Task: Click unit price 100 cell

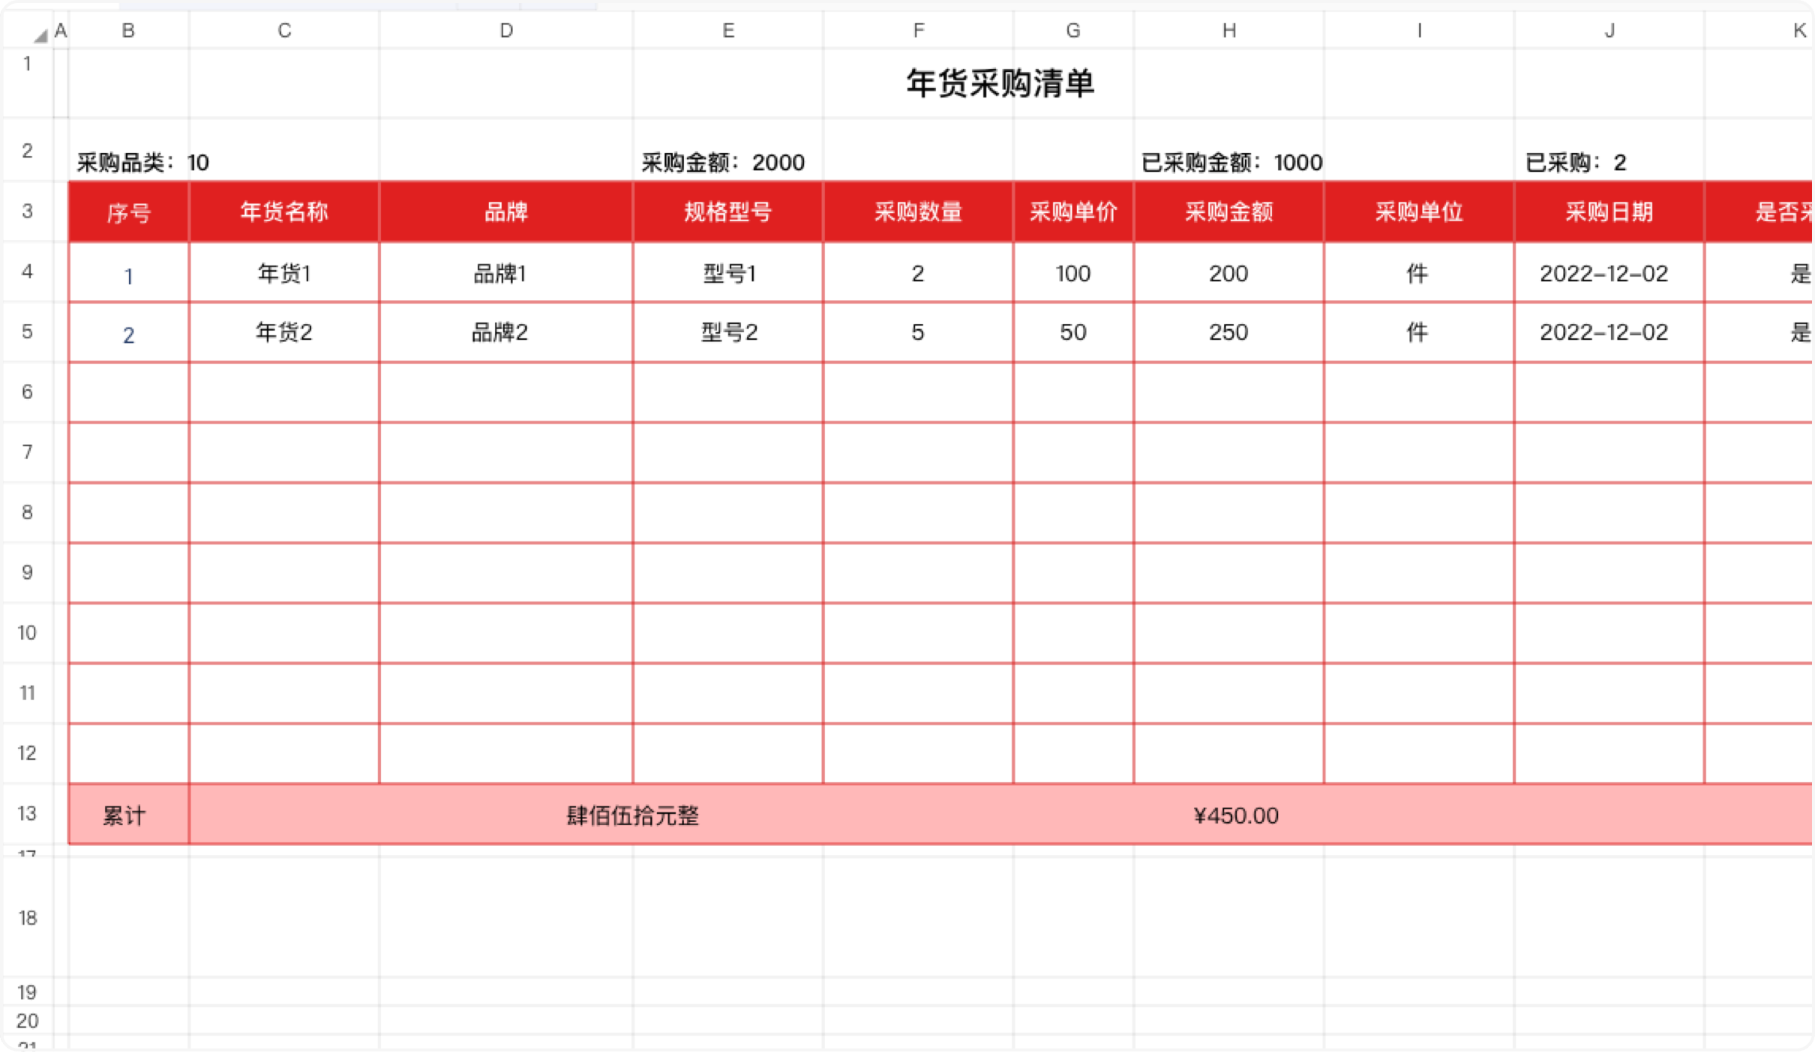Action: (x=1073, y=273)
